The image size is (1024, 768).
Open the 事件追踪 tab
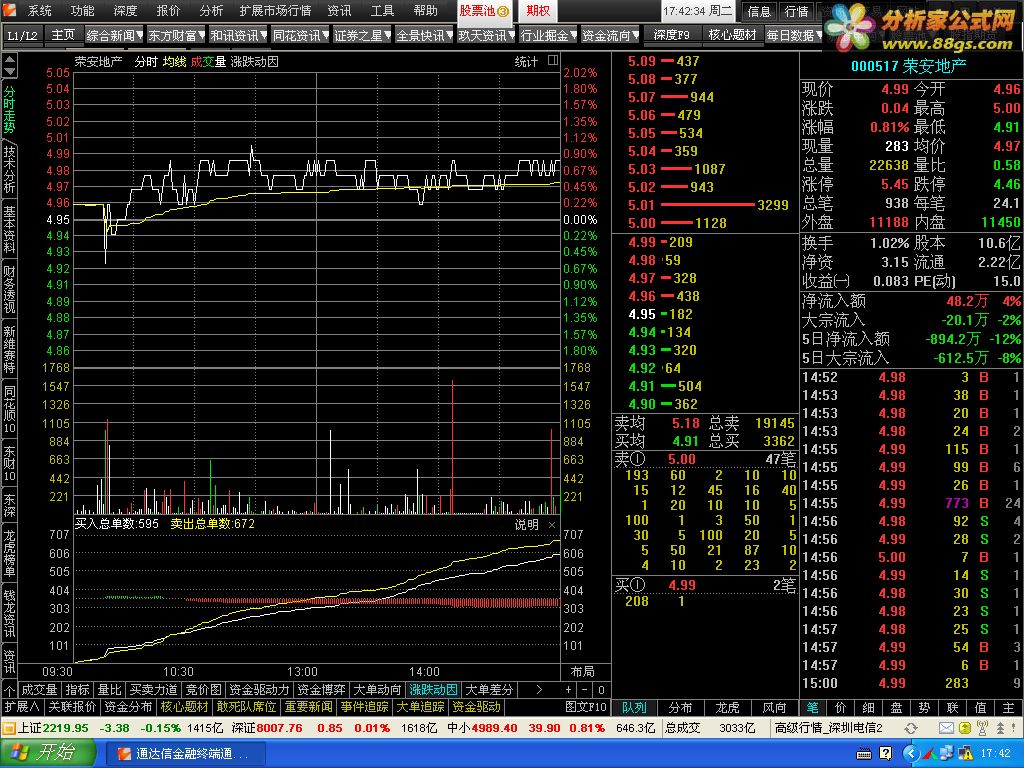(364, 707)
